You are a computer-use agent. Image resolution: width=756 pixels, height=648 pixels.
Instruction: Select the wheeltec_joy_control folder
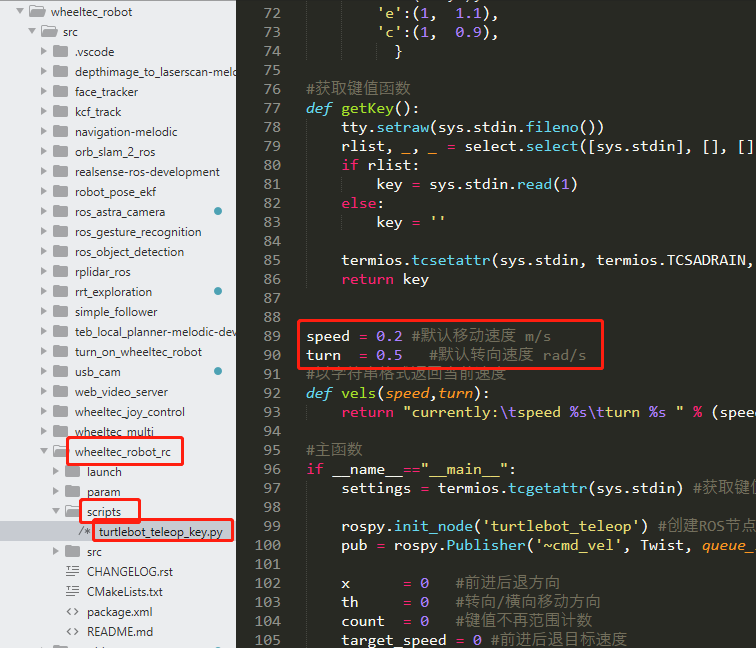[x=129, y=412]
